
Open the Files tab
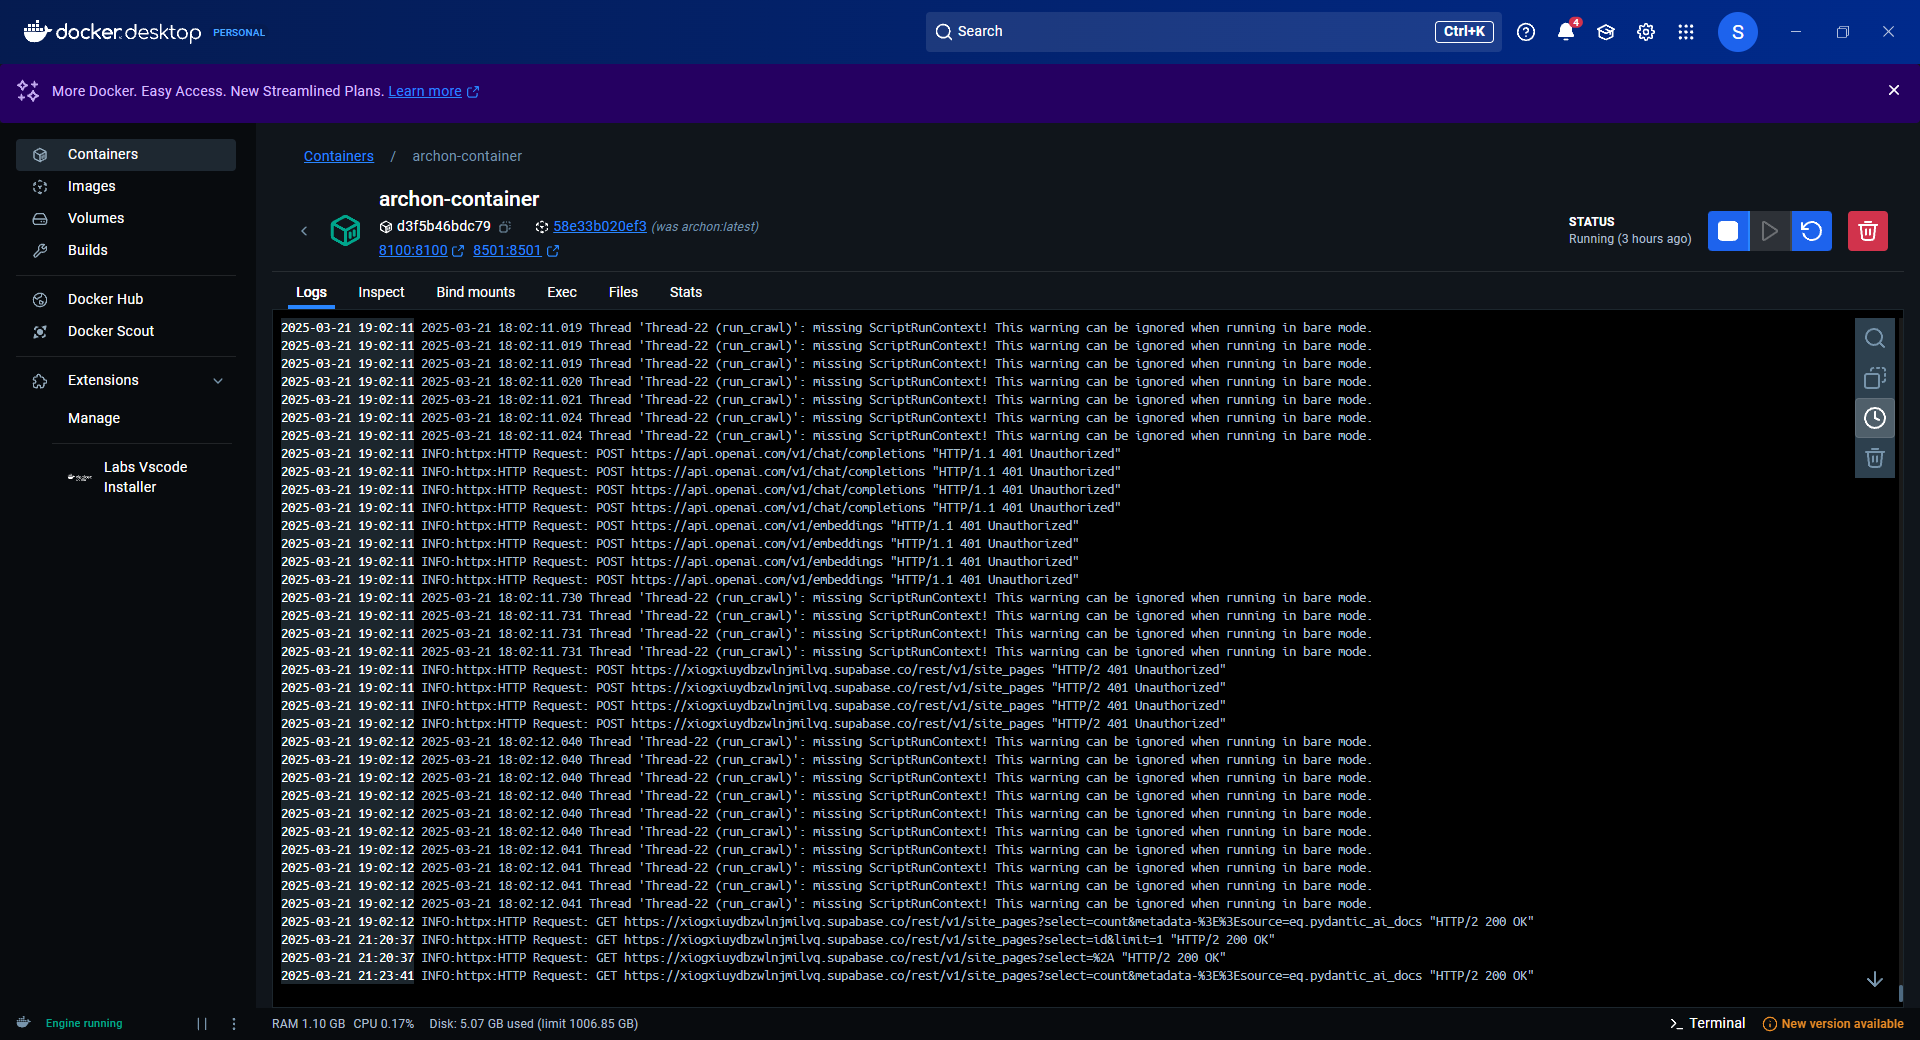[623, 292]
